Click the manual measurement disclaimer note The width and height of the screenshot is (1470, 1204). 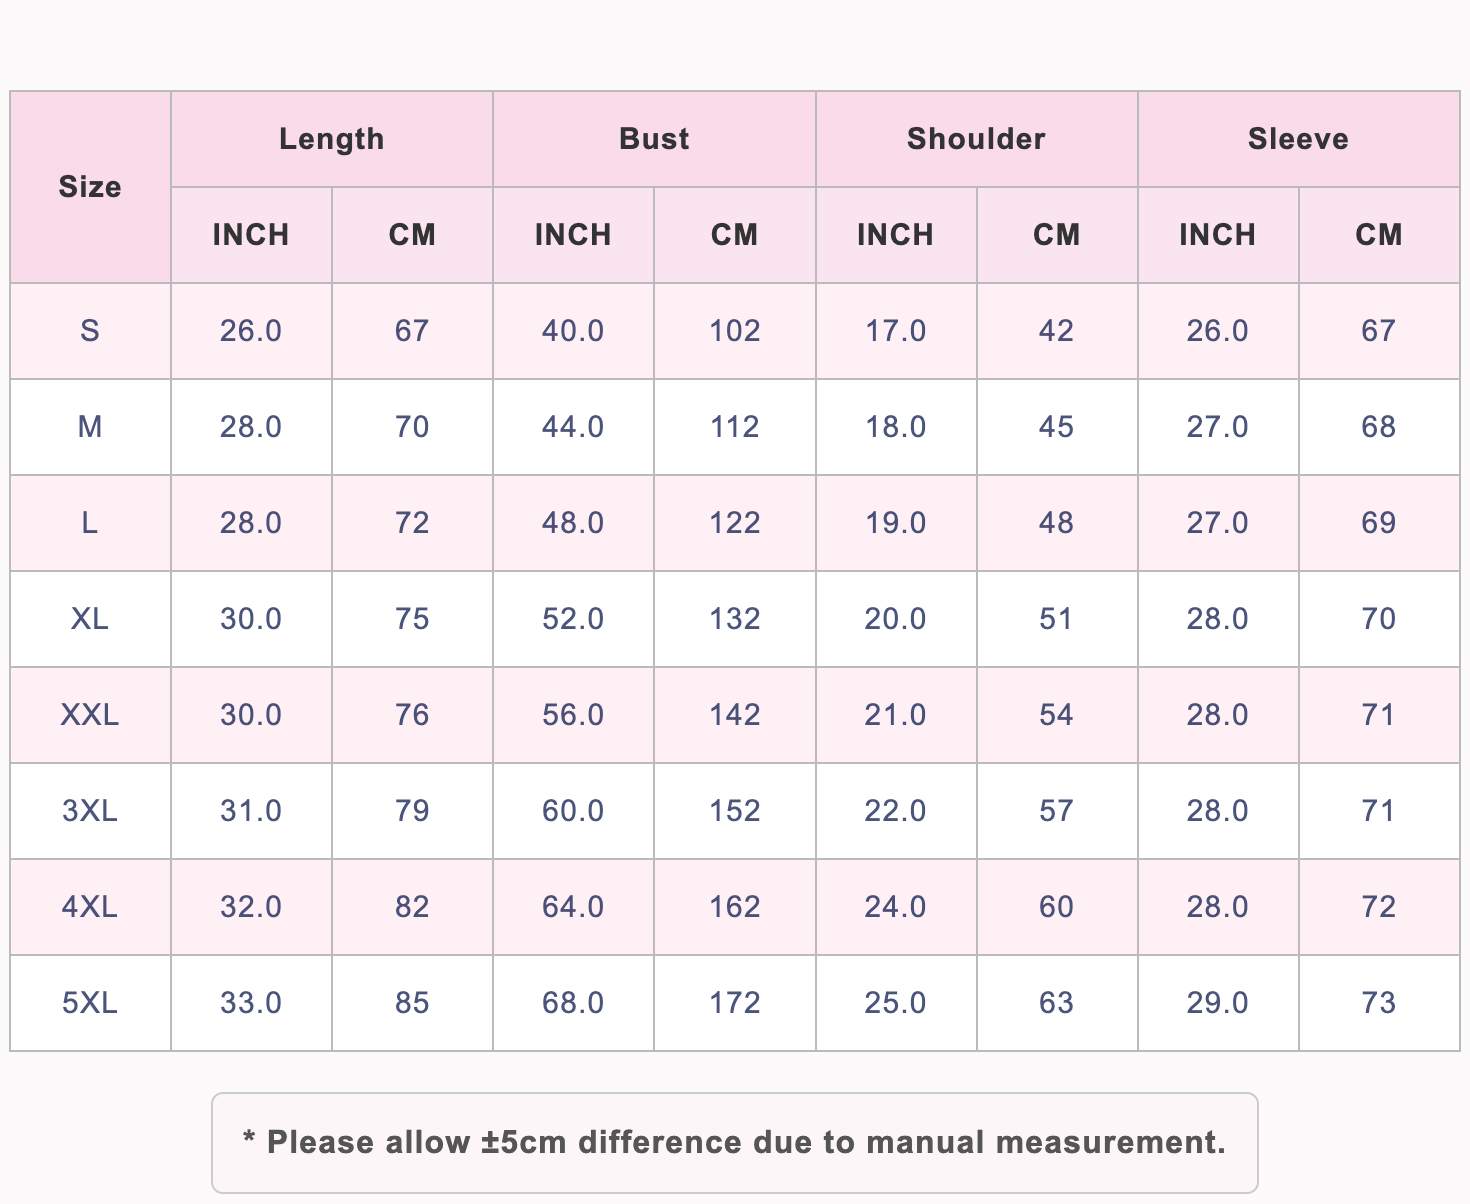point(735,1143)
